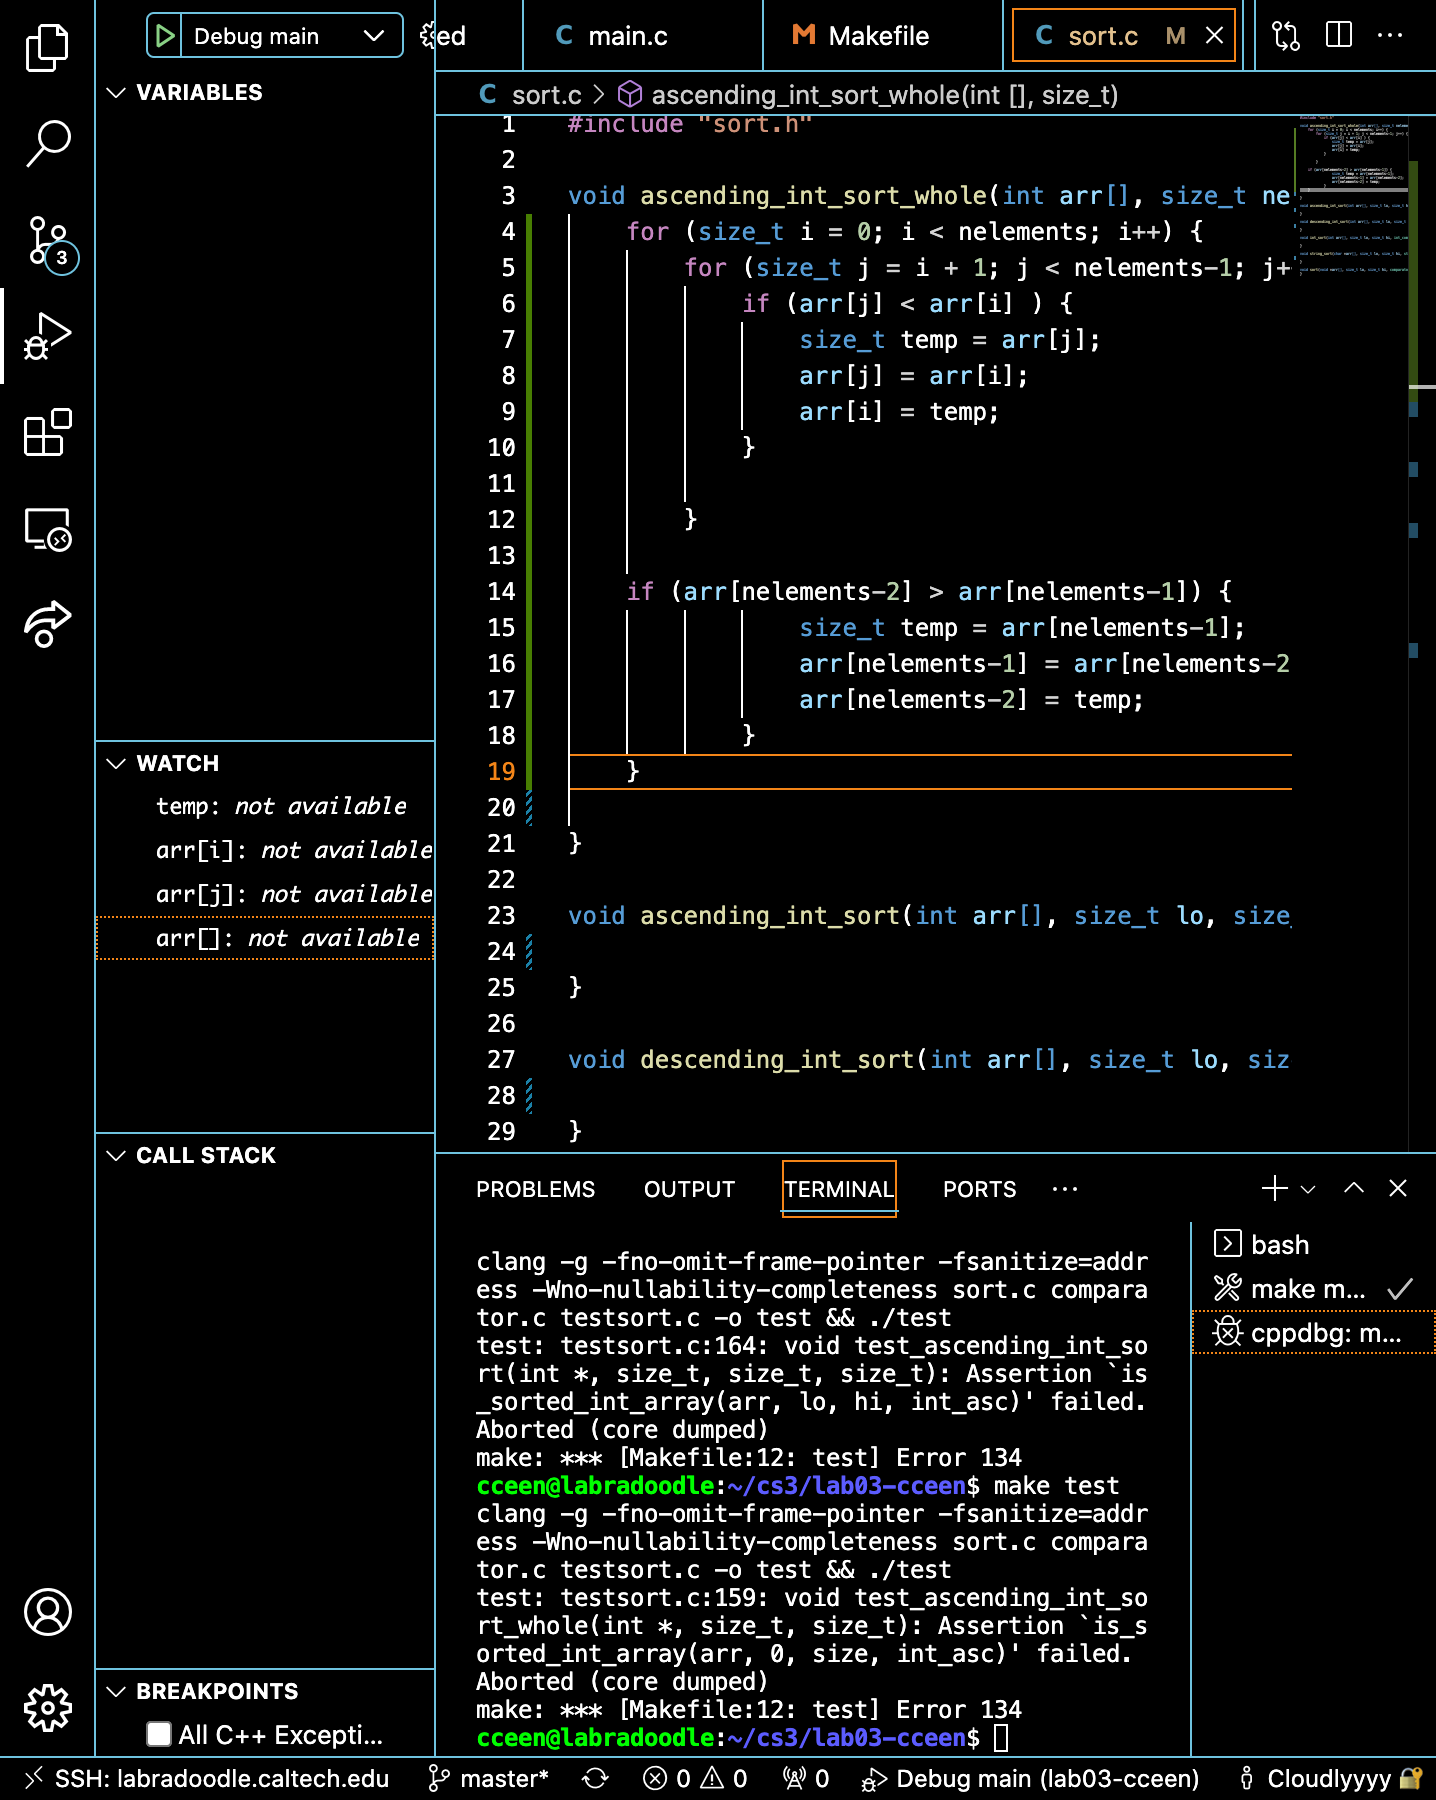Open Source Control with 3 changes
Viewport: 1436px width, 1800px height.
(47, 241)
